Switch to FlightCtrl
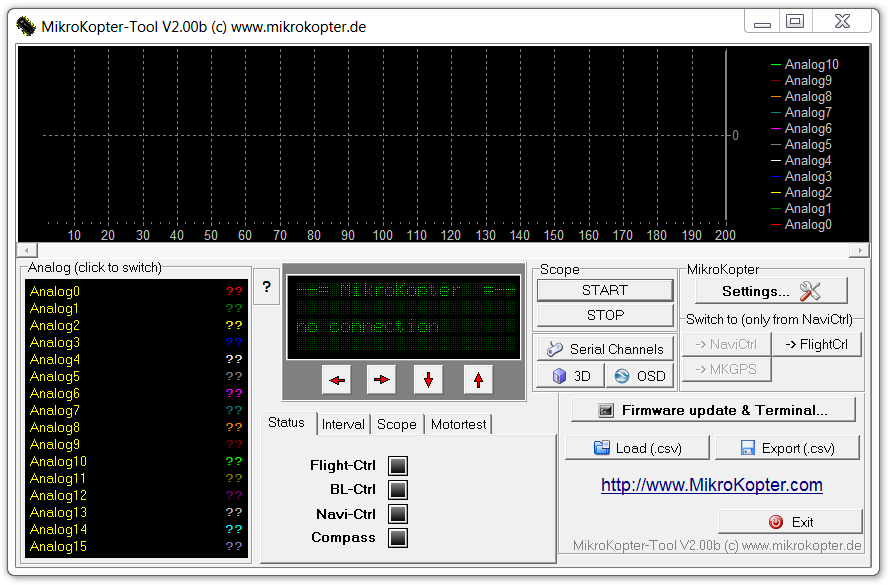This screenshot has width=888, height=585. pyautogui.click(x=816, y=344)
